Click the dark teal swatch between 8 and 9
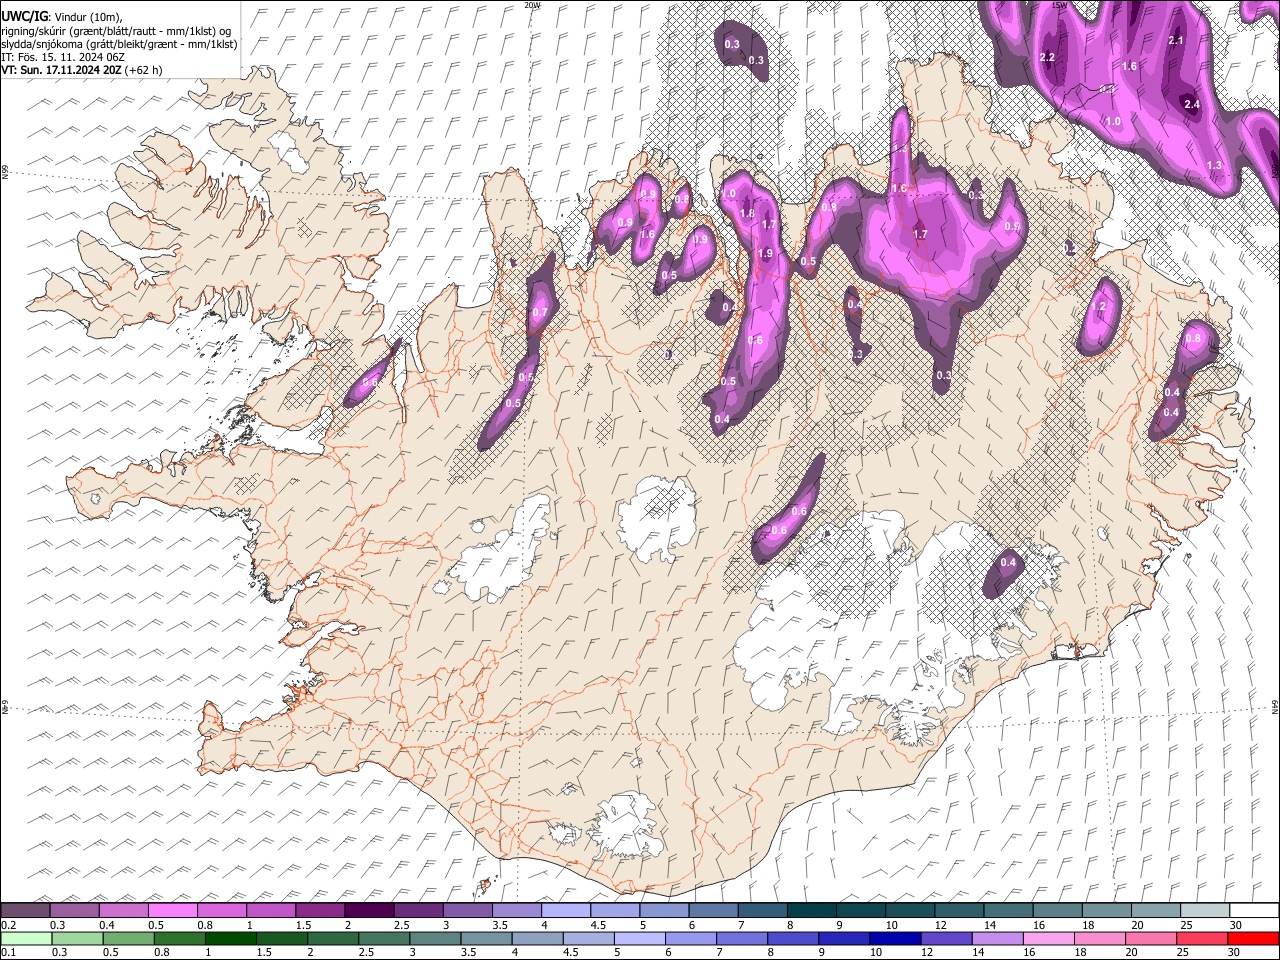Image resolution: width=1280 pixels, height=960 pixels. click(x=811, y=911)
